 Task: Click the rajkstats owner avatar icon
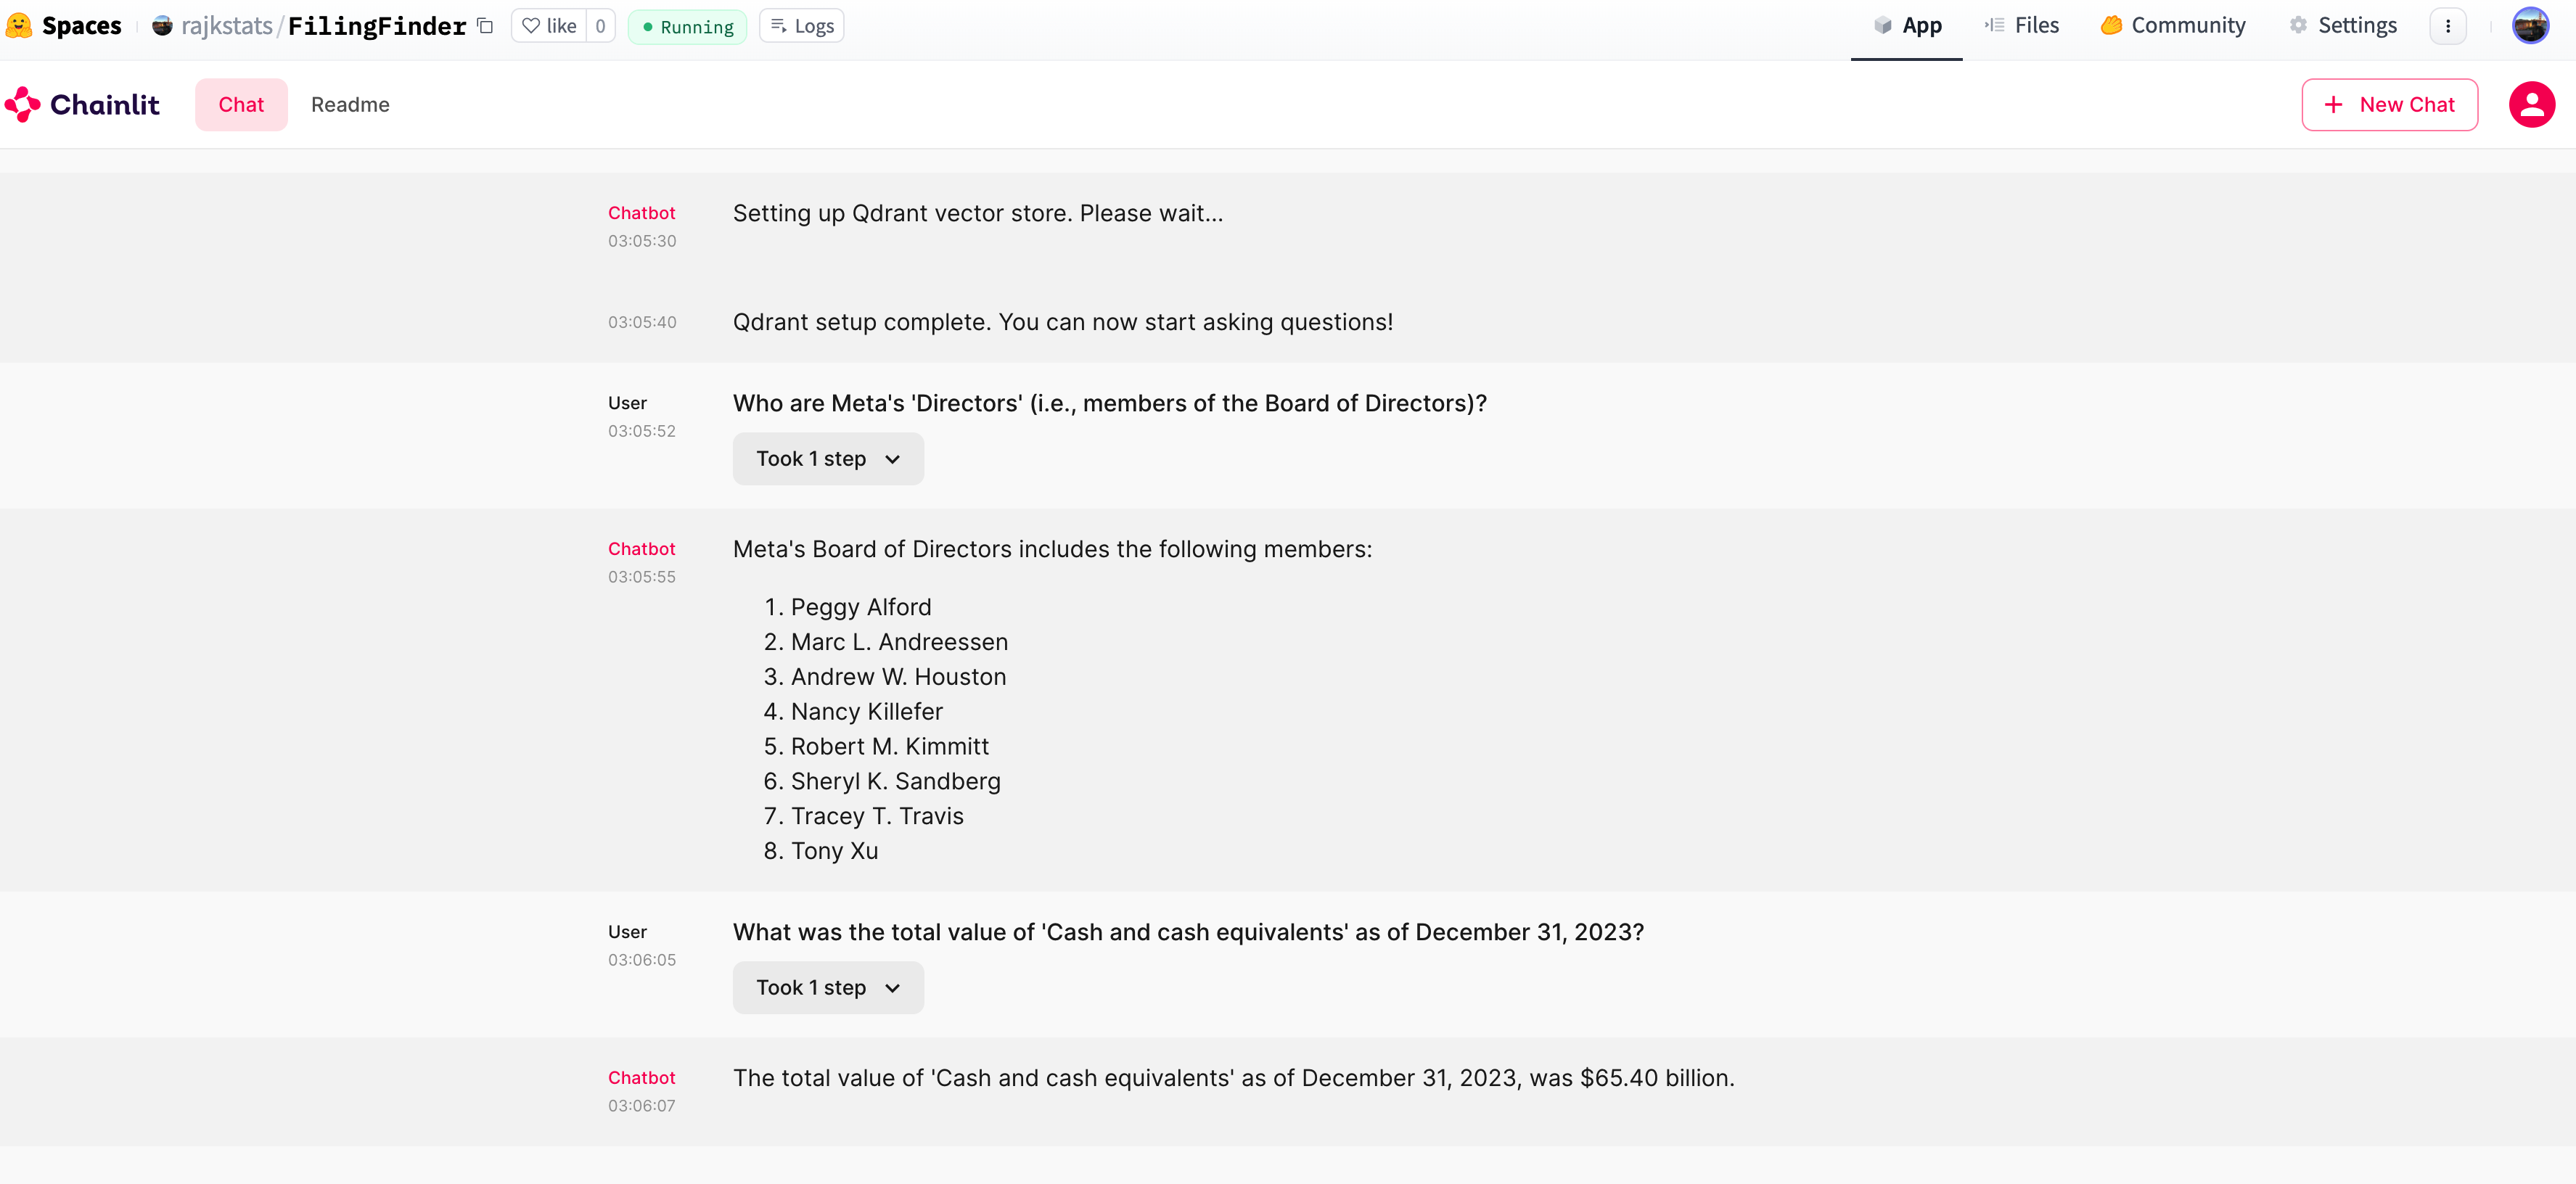click(162, 26)
